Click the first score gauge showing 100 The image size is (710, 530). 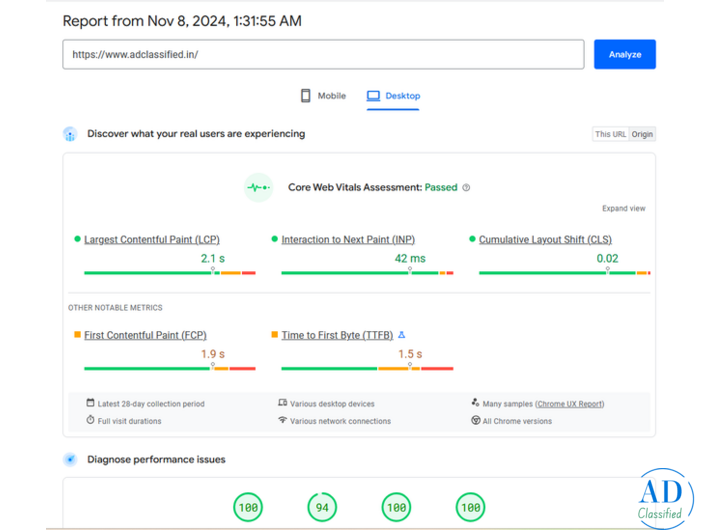coord(248,507)
